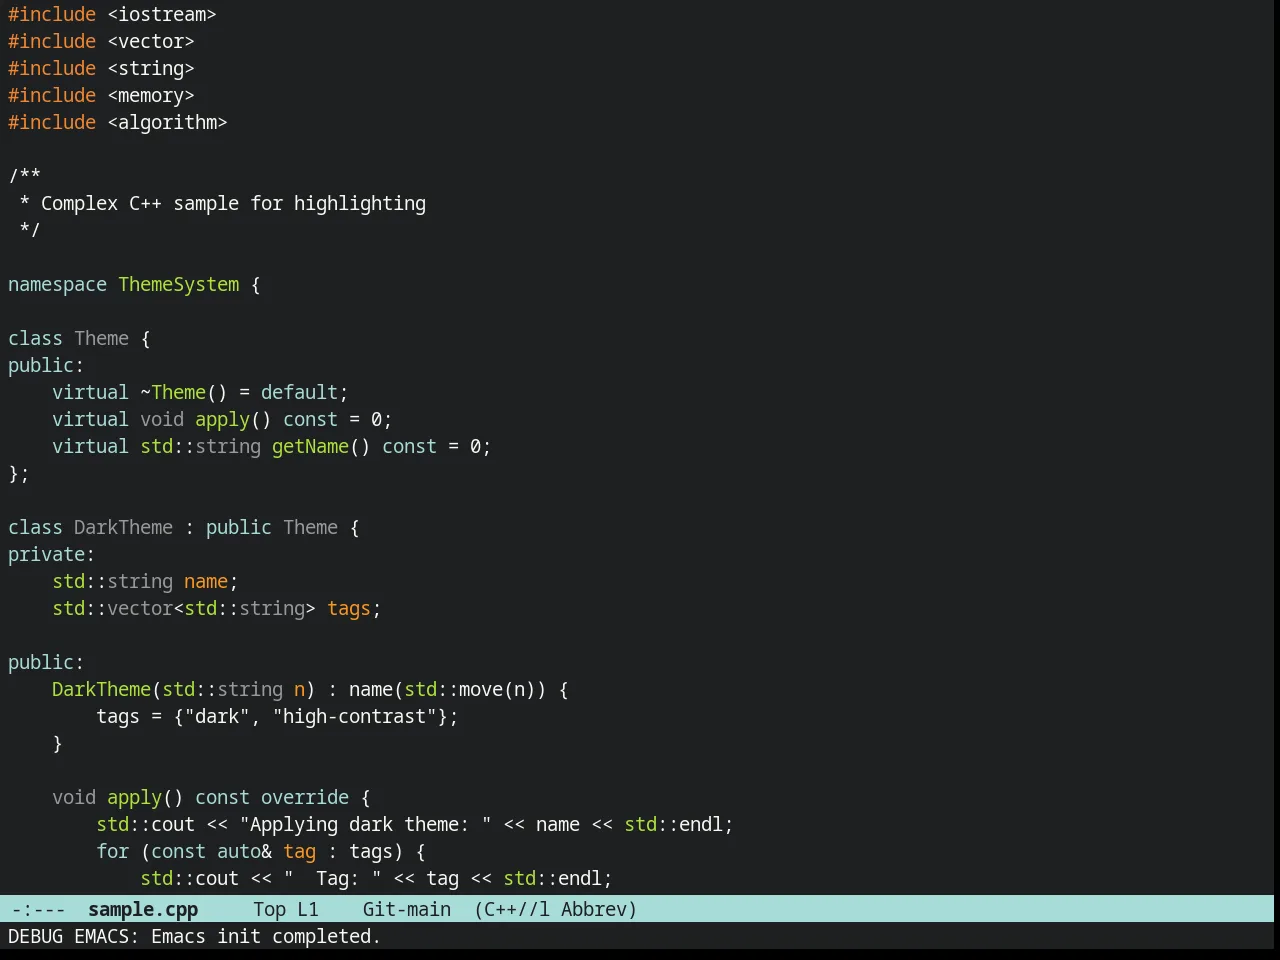
Task: Click the '<vector>' include header
Action: 151,41
